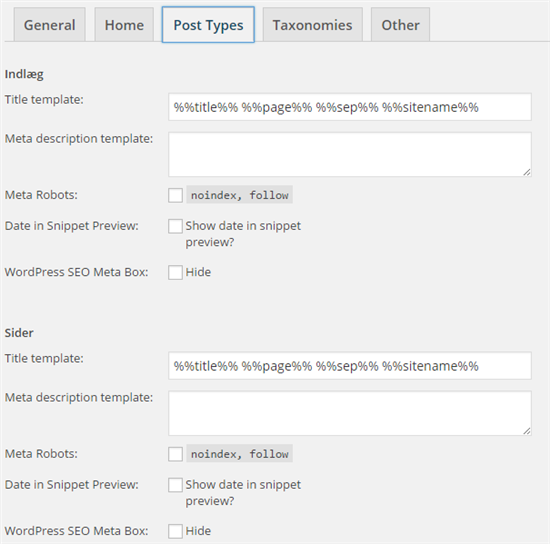The image size is (550, 544).
Task: Select the Post Types tab
Action: 208,25
